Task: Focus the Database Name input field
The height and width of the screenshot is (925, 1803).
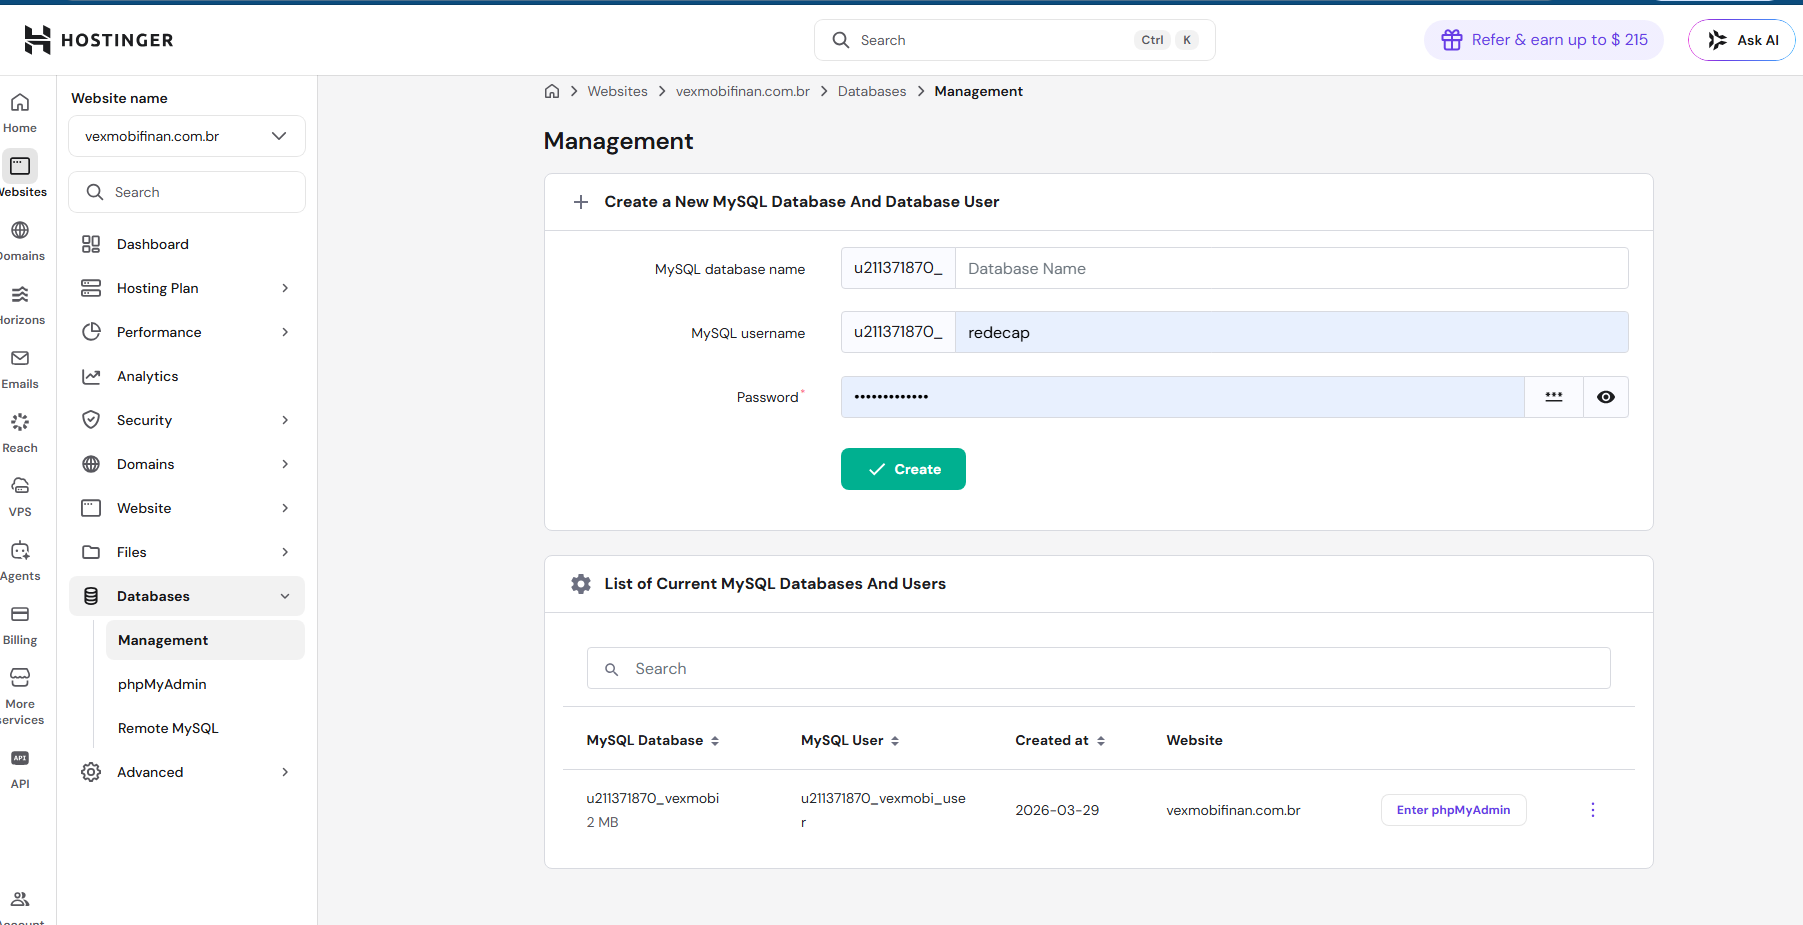Action: (x=1292, y=268)
